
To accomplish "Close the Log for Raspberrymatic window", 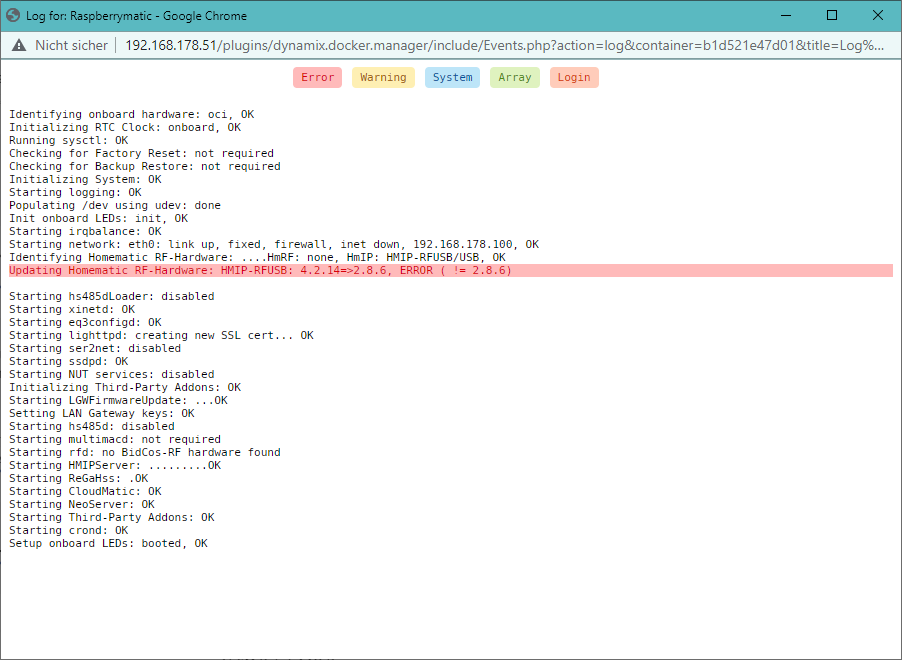I will pyautogui.click(x=878, y=16).
